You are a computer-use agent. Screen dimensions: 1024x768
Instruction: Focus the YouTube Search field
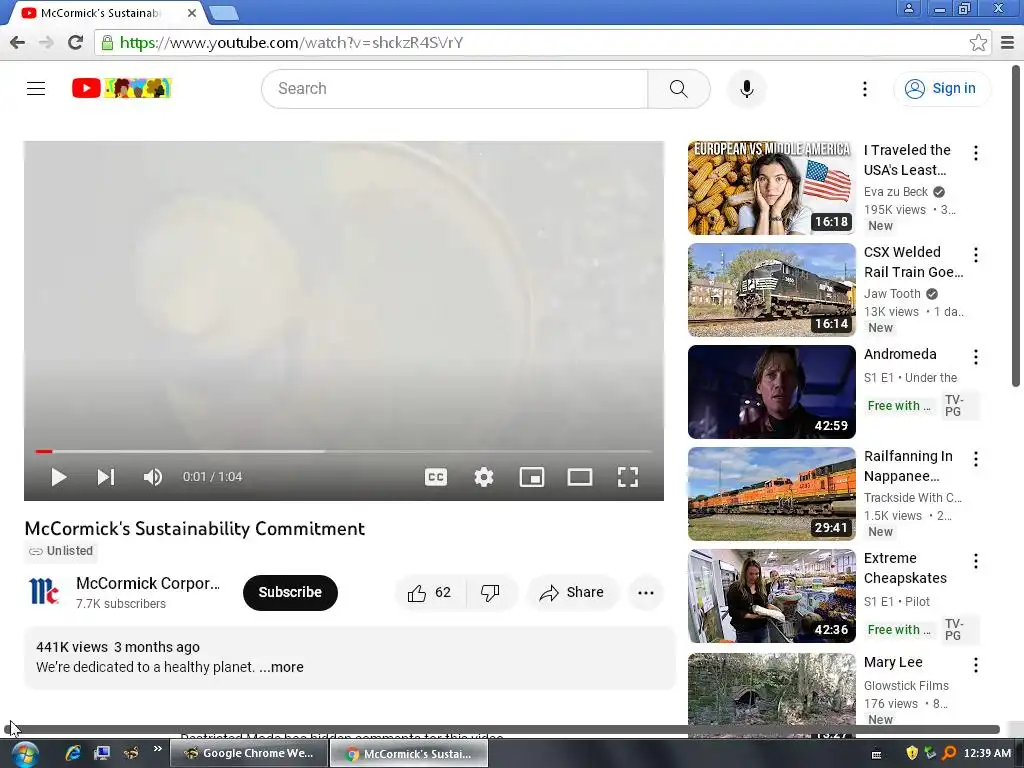[x=455, y=89]
